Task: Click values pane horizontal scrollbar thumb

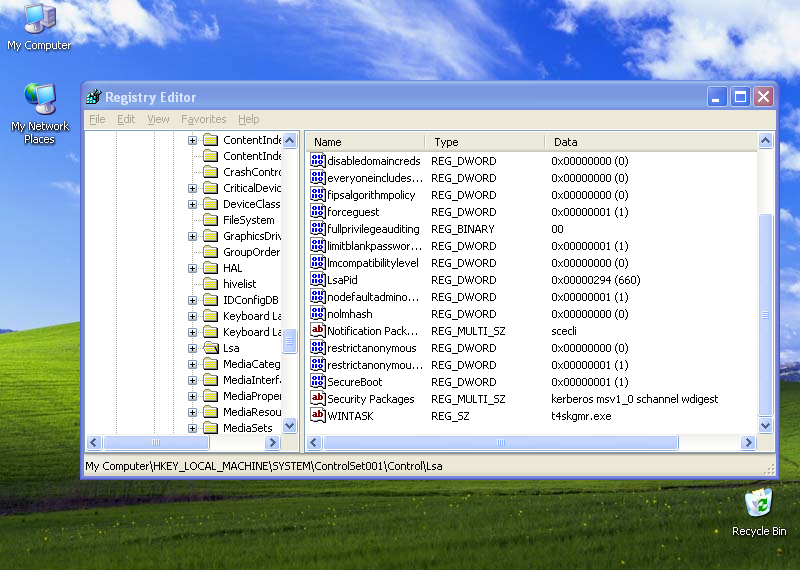Action: tap(501, 442)
